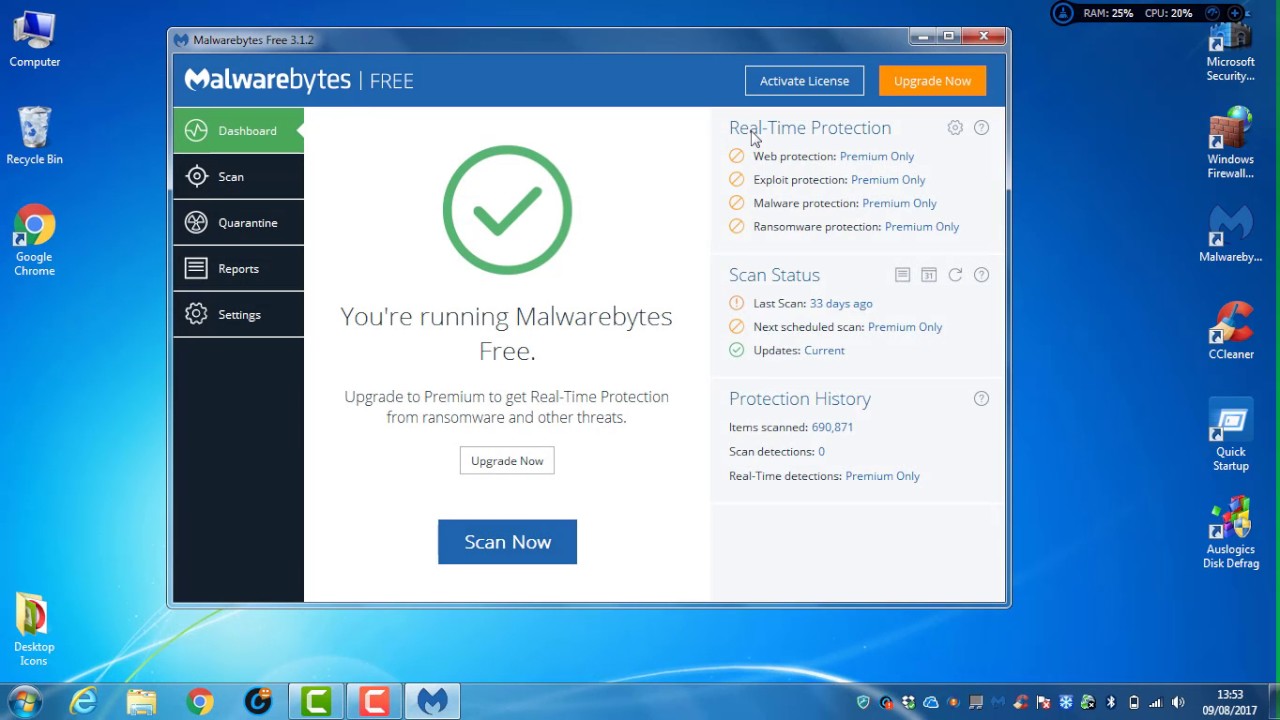Open Real-Time Protection settings gear
Image resolution: width=1280 pixels, height=720 pixels.
[955, 128]
